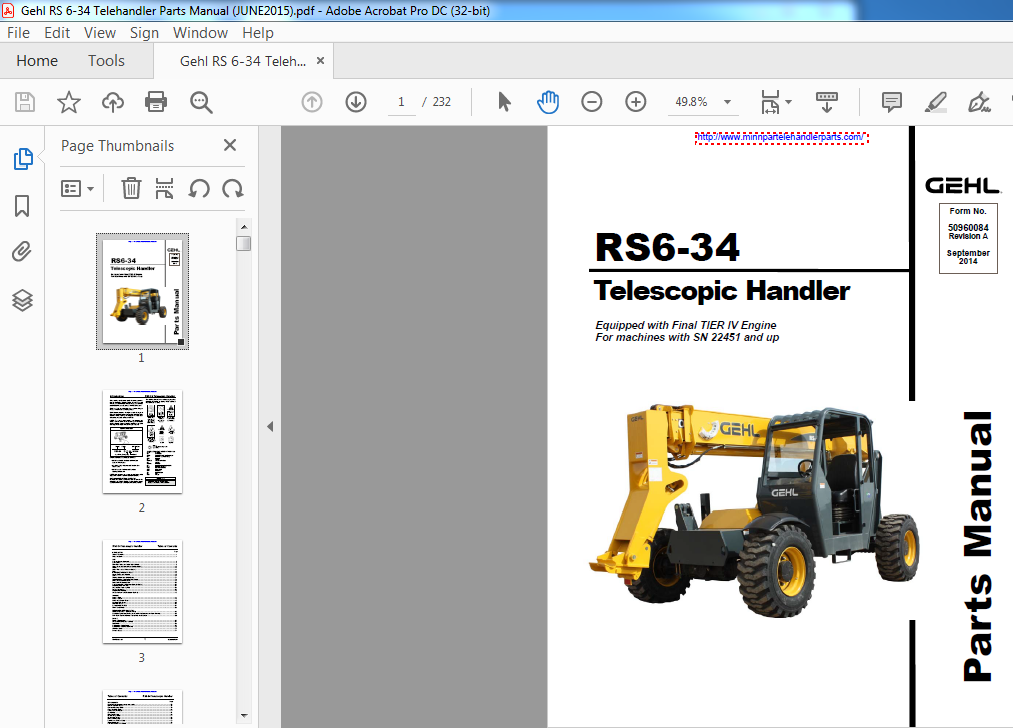Click the thumbnails scrollbar up arrow

[244, 227]
